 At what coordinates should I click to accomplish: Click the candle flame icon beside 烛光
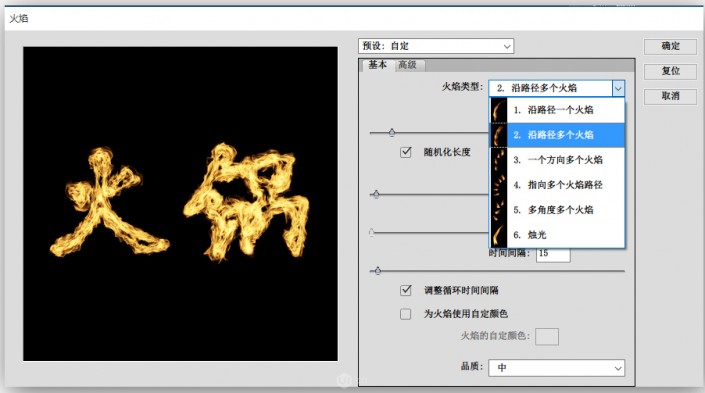pos(499,234)
